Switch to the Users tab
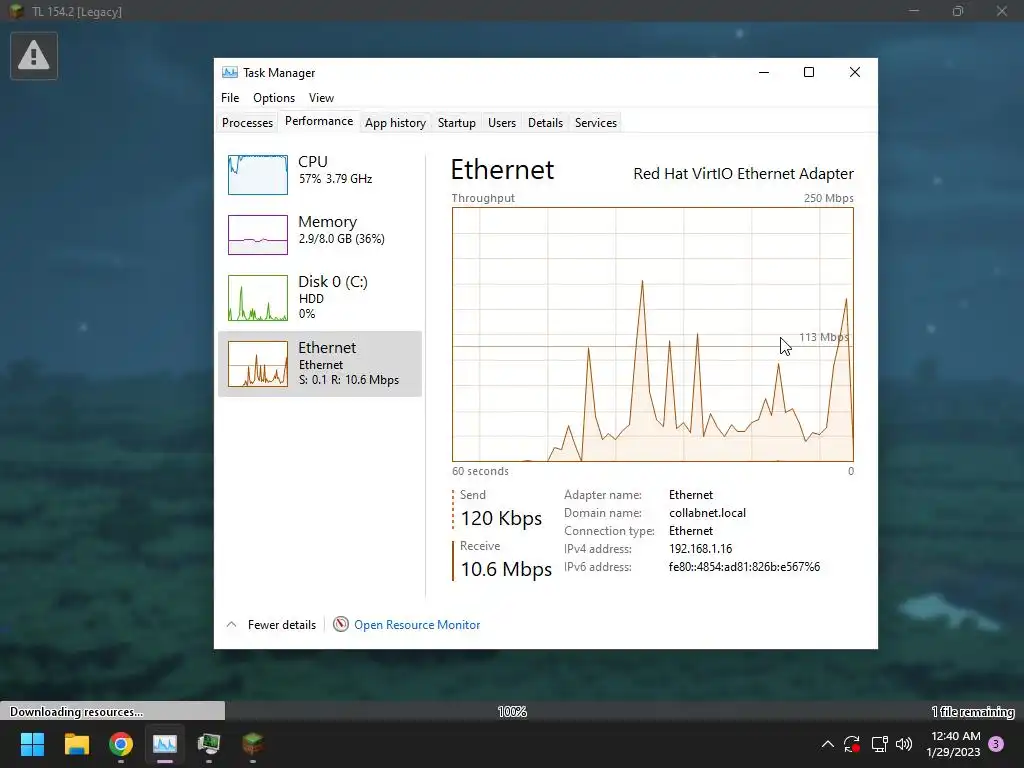Screen dimensions: 1024x768 502,123
